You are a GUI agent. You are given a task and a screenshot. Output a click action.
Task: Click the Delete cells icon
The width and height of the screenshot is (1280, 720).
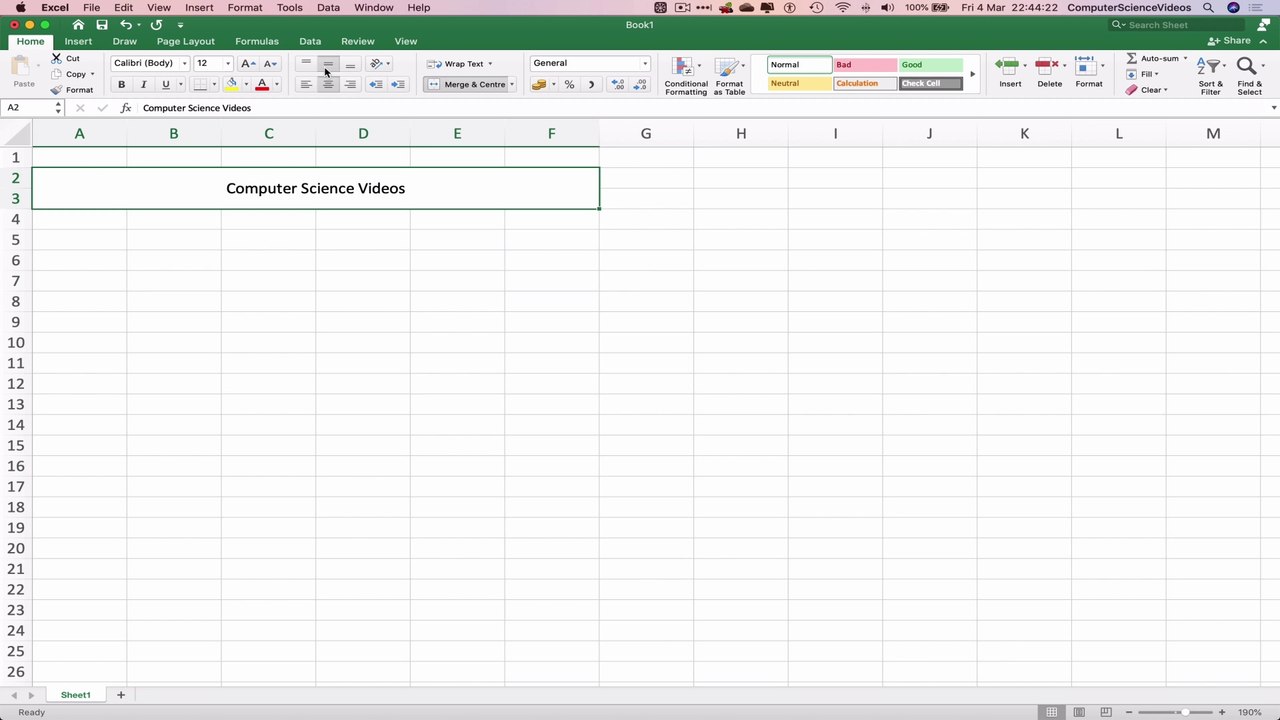point(1047,66)
